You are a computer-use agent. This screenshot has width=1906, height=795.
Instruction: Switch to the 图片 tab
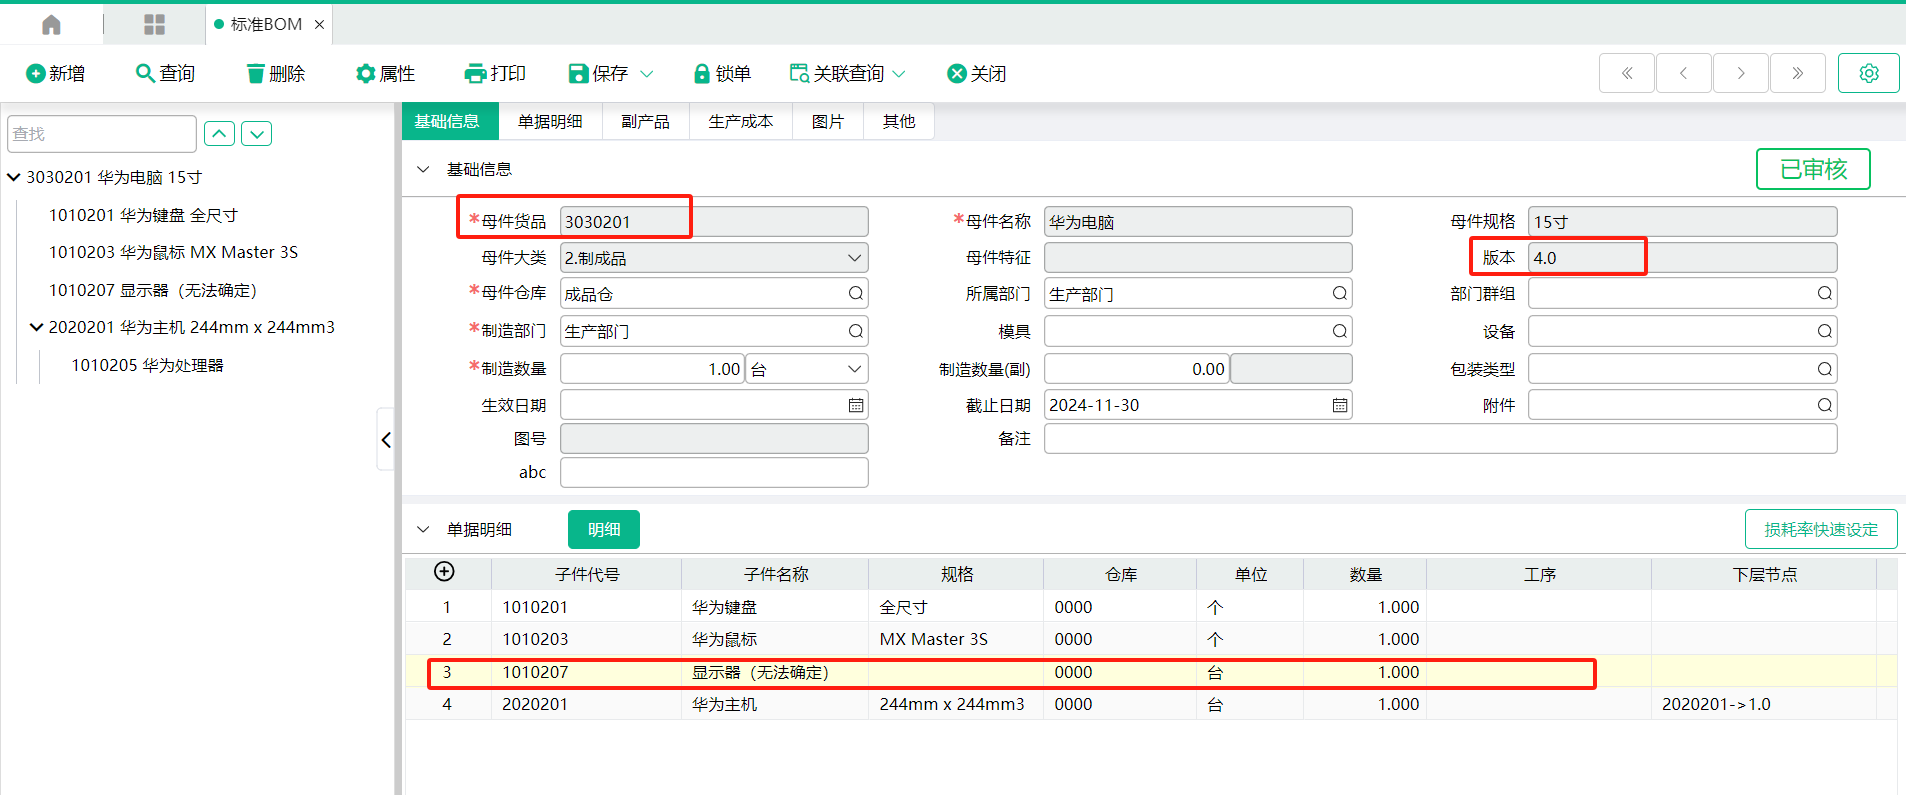828,121
